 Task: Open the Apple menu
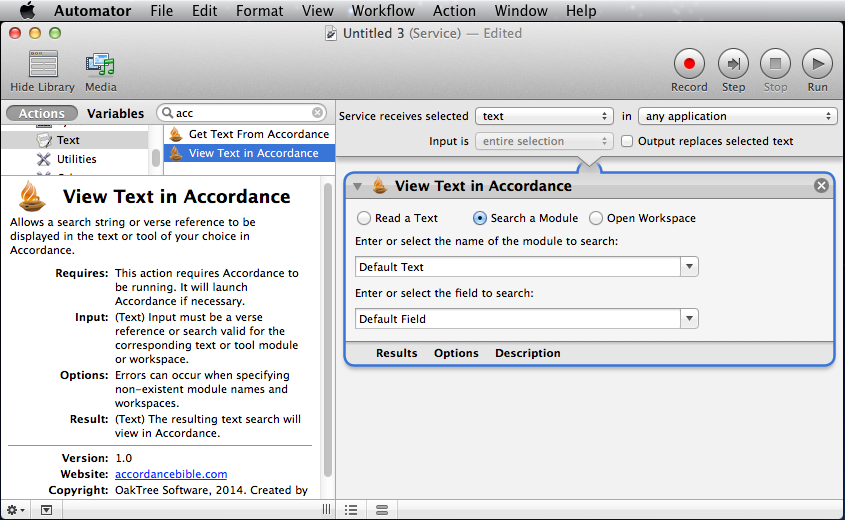27,10
